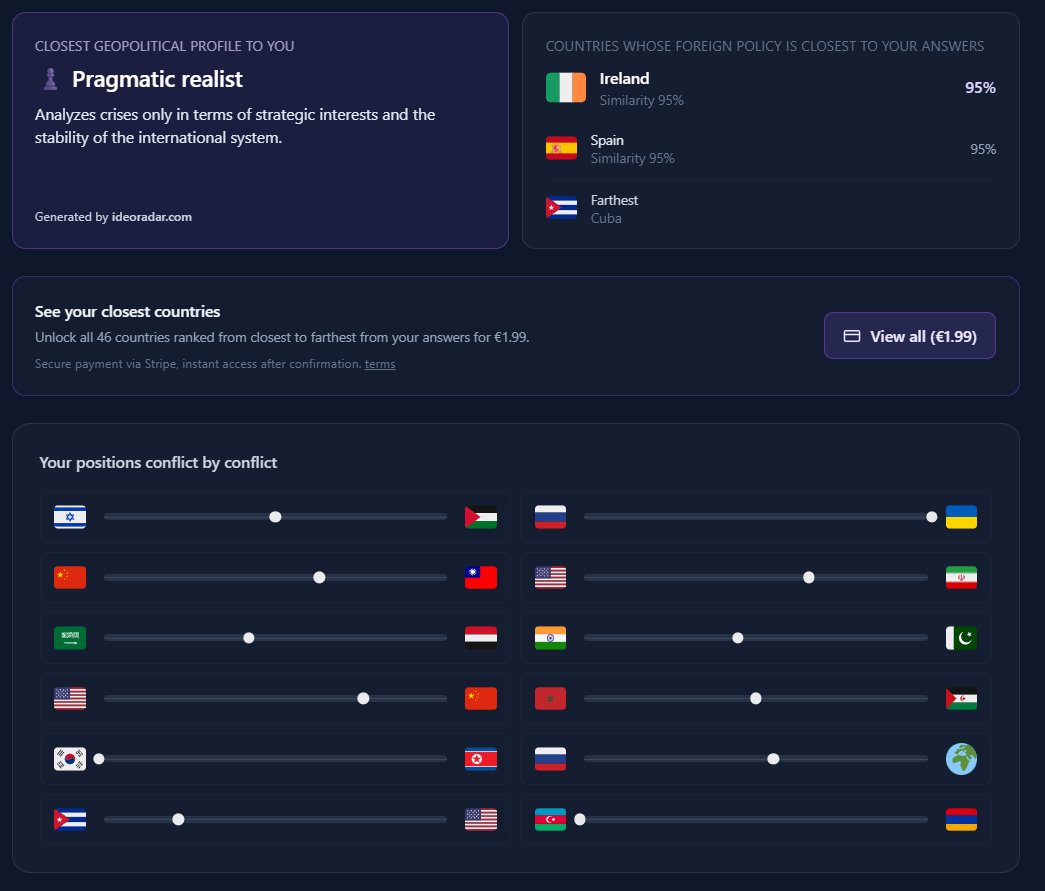The image size is (1045, 891).
Task: Click the Palestine flag icon
Action: click(x=481, y=517)
